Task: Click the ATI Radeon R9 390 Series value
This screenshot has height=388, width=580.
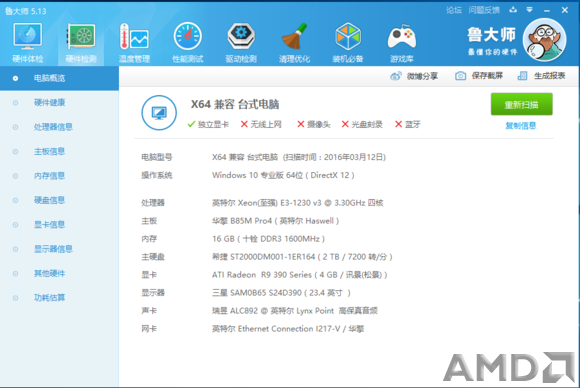Action: [x=299, y=275]
